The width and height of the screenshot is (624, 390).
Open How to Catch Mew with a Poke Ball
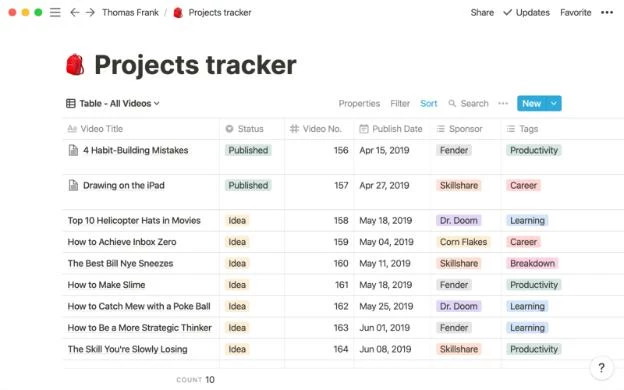coord(139,306)
